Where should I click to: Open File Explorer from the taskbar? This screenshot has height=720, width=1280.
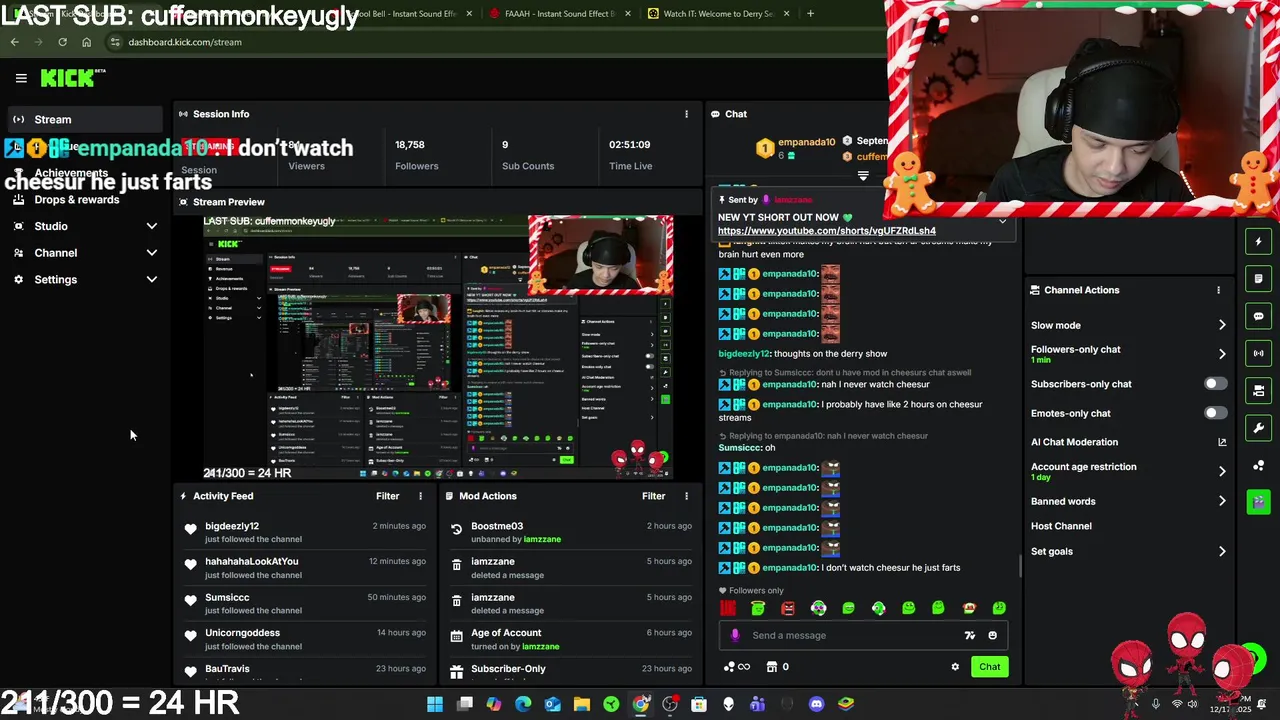pos(582,704)
